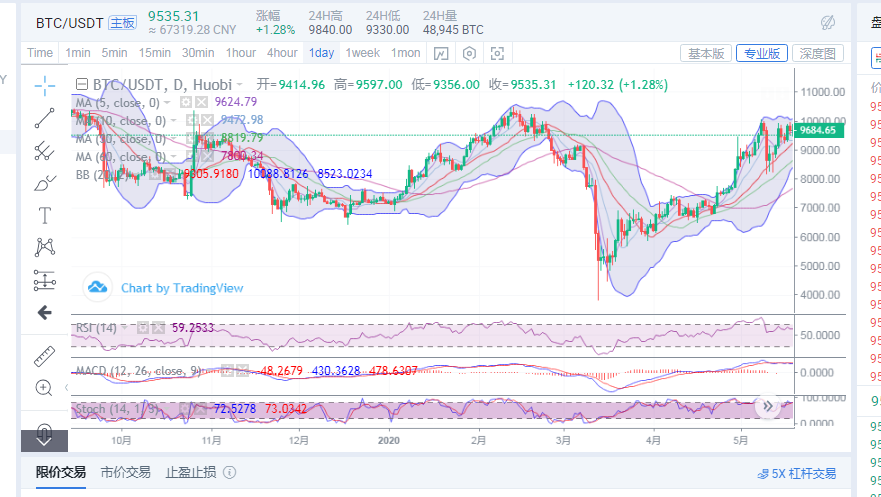The width and height of the screenshot is (881, 497).
Task: Select the 1week timeframe
Action: click(363, 53)
